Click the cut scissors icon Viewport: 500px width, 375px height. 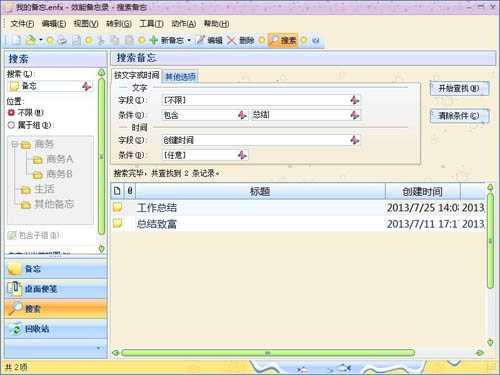pyautogui.click(x=101, y=40)
